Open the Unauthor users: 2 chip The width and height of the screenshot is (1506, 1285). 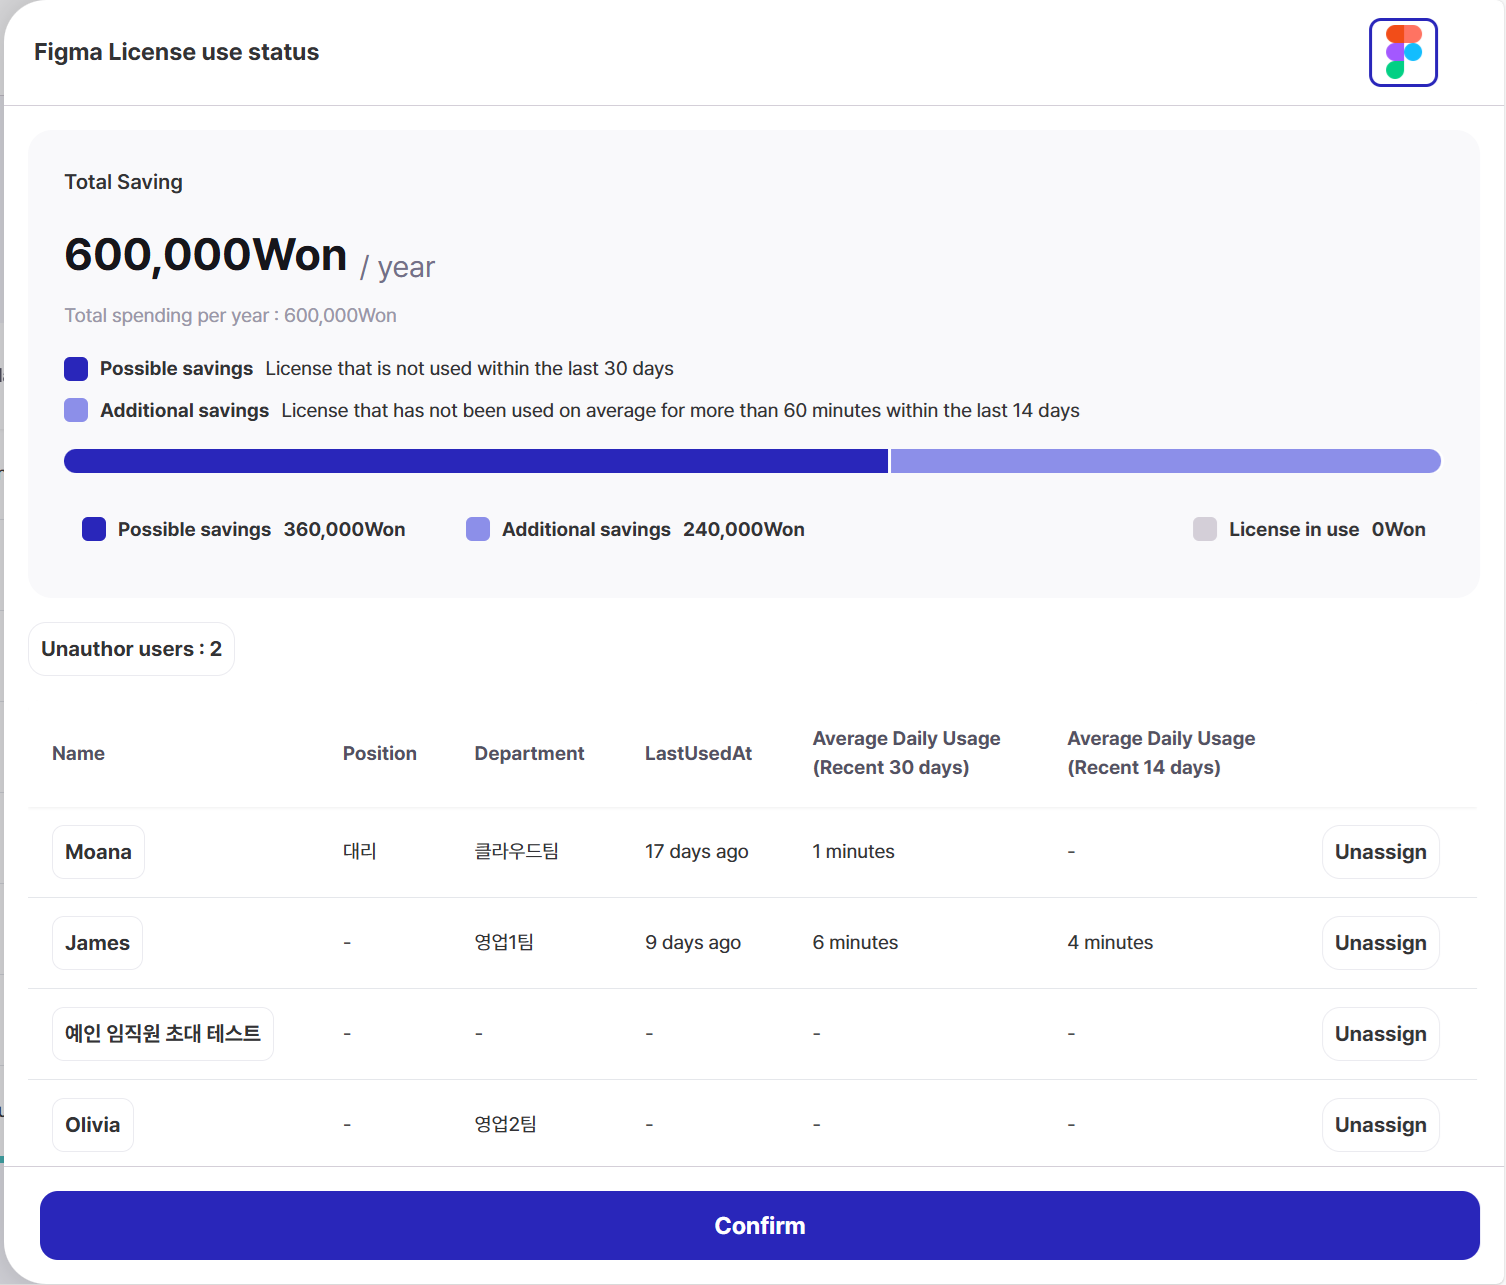pos(131,649)
